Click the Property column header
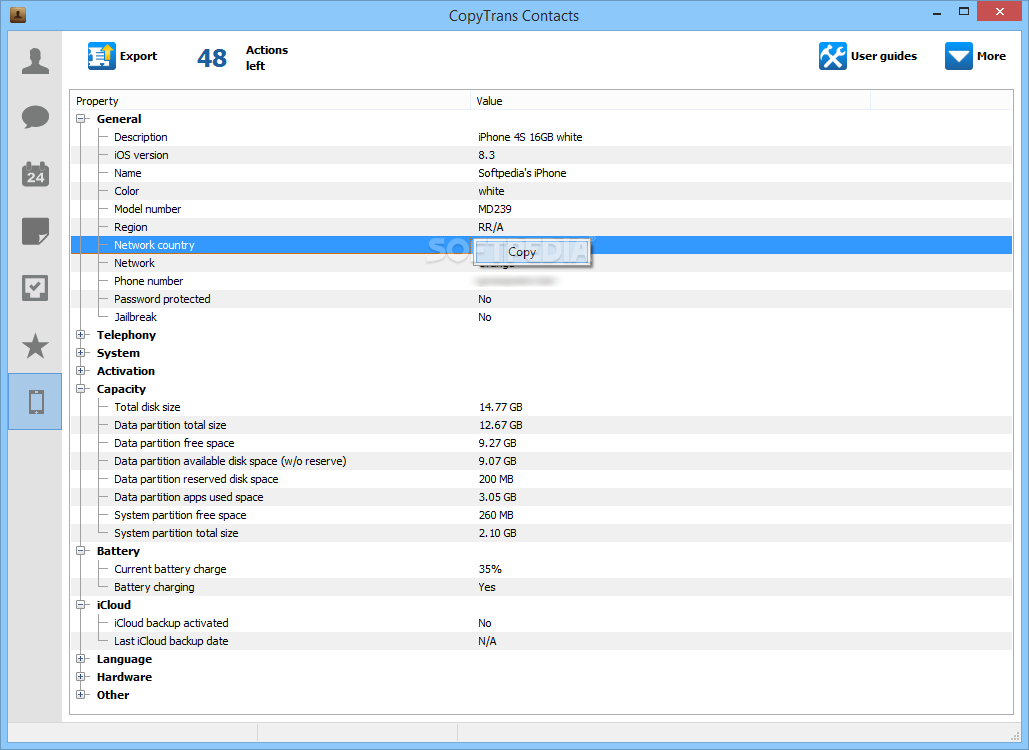 point(270,101)
